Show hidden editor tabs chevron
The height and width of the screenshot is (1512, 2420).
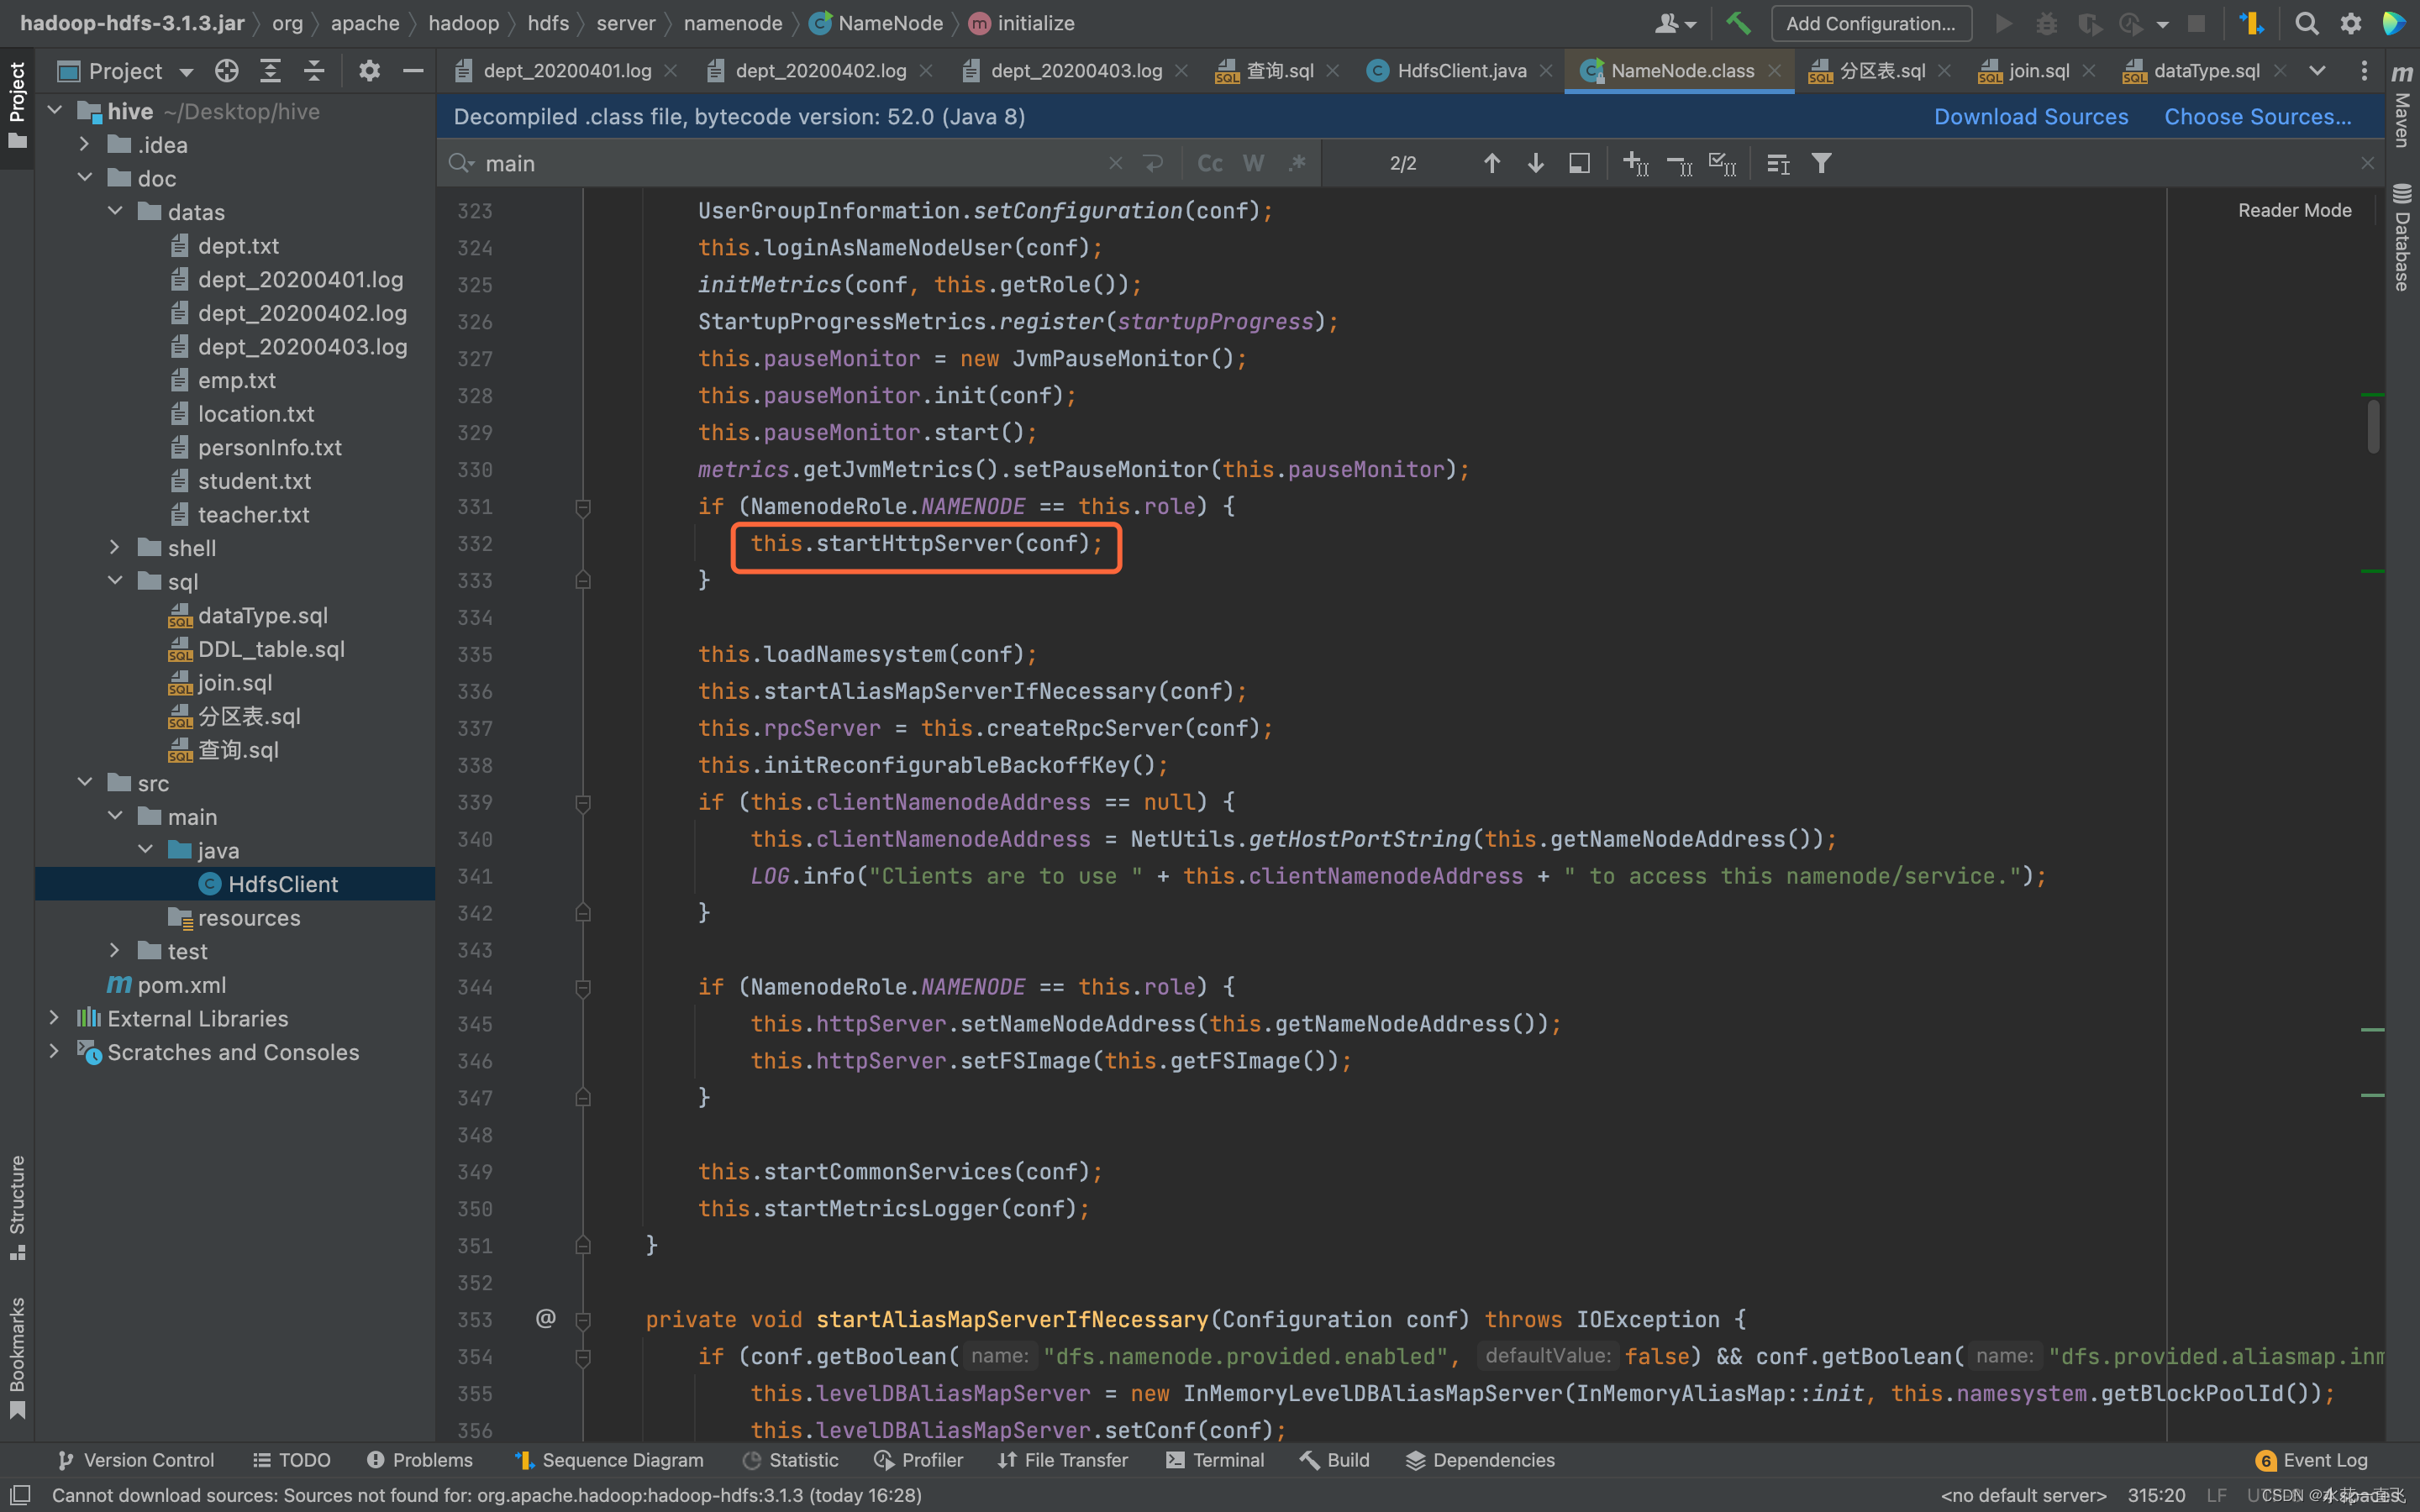(2317, 71)
